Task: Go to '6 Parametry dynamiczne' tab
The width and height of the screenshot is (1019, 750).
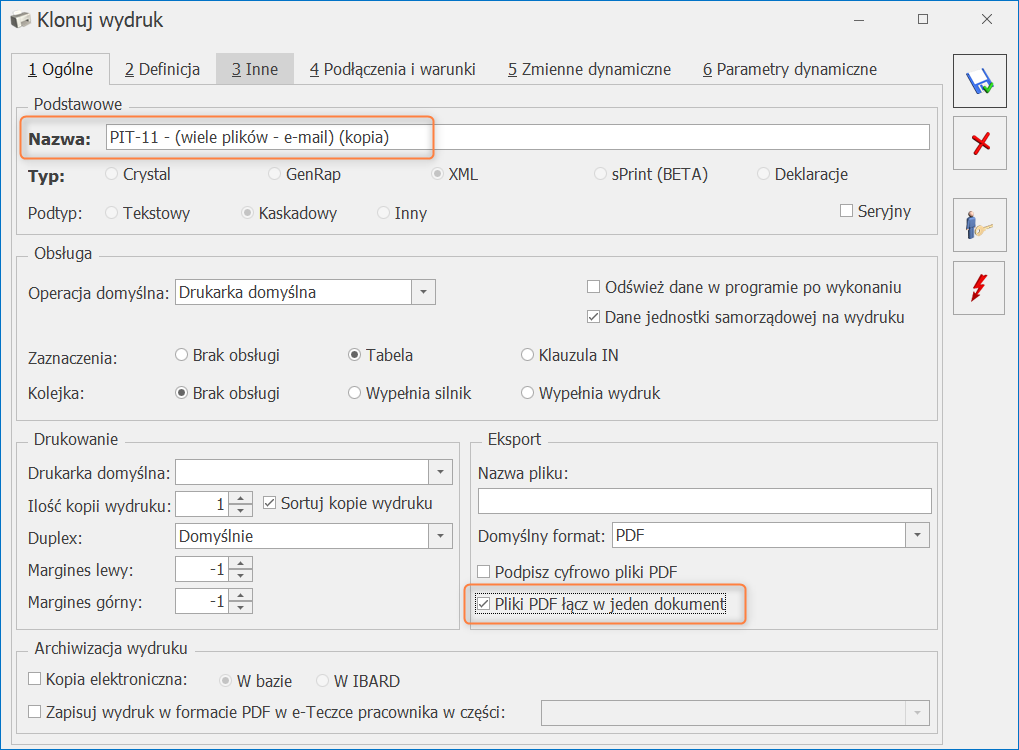Action: point(789,69)
